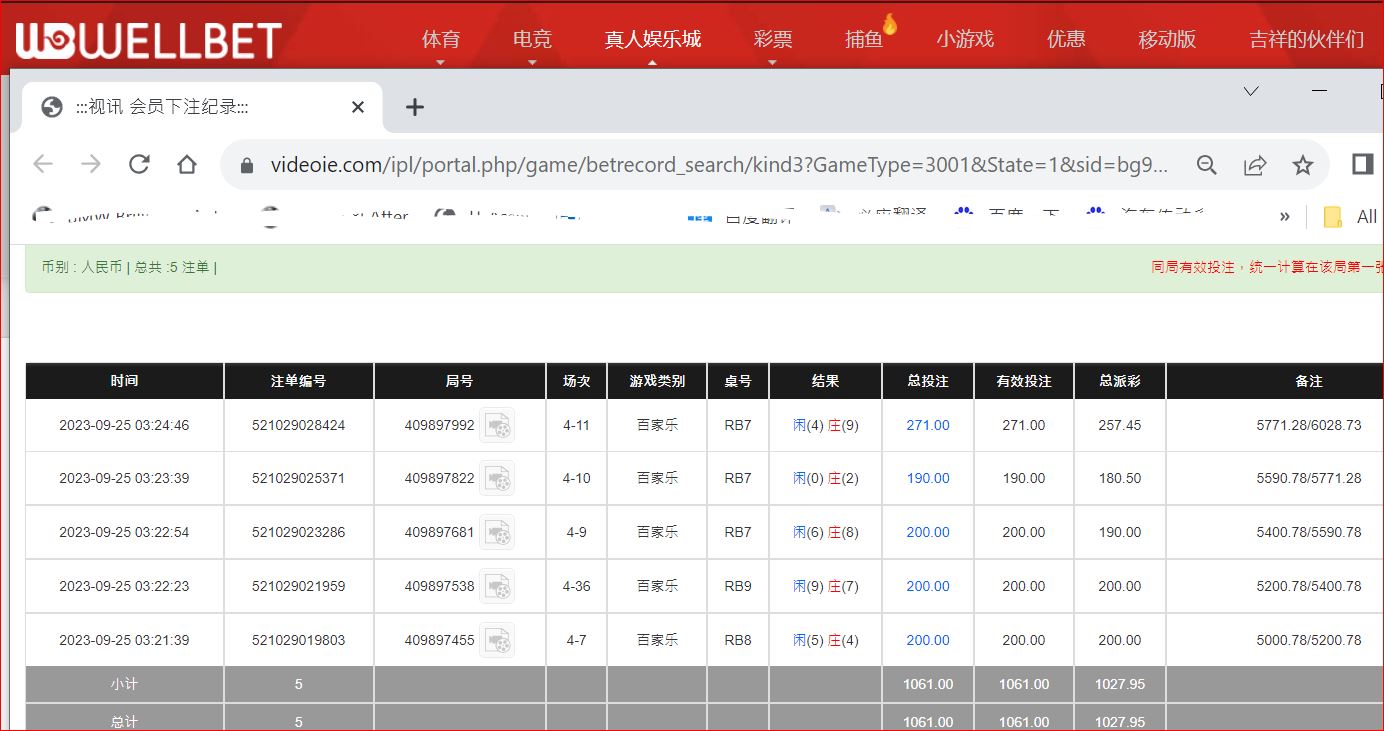Open video replay for round 409897822
This screenshot has height=731, width=1384.
[x=497, y=479]
